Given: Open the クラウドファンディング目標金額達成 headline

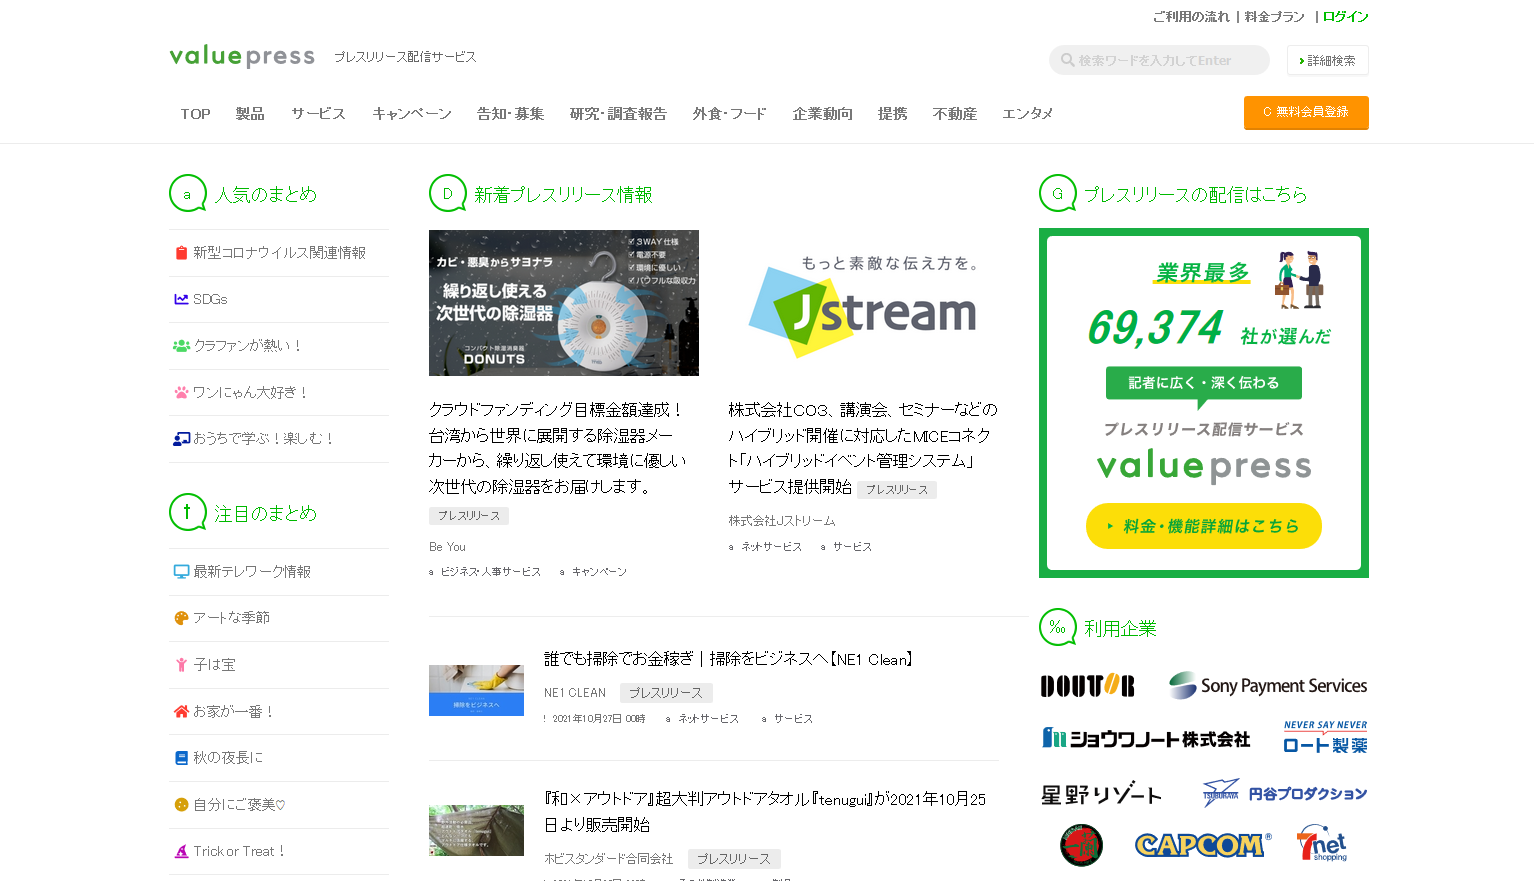Looking at the screenshot, I should [x=558, y=448].
